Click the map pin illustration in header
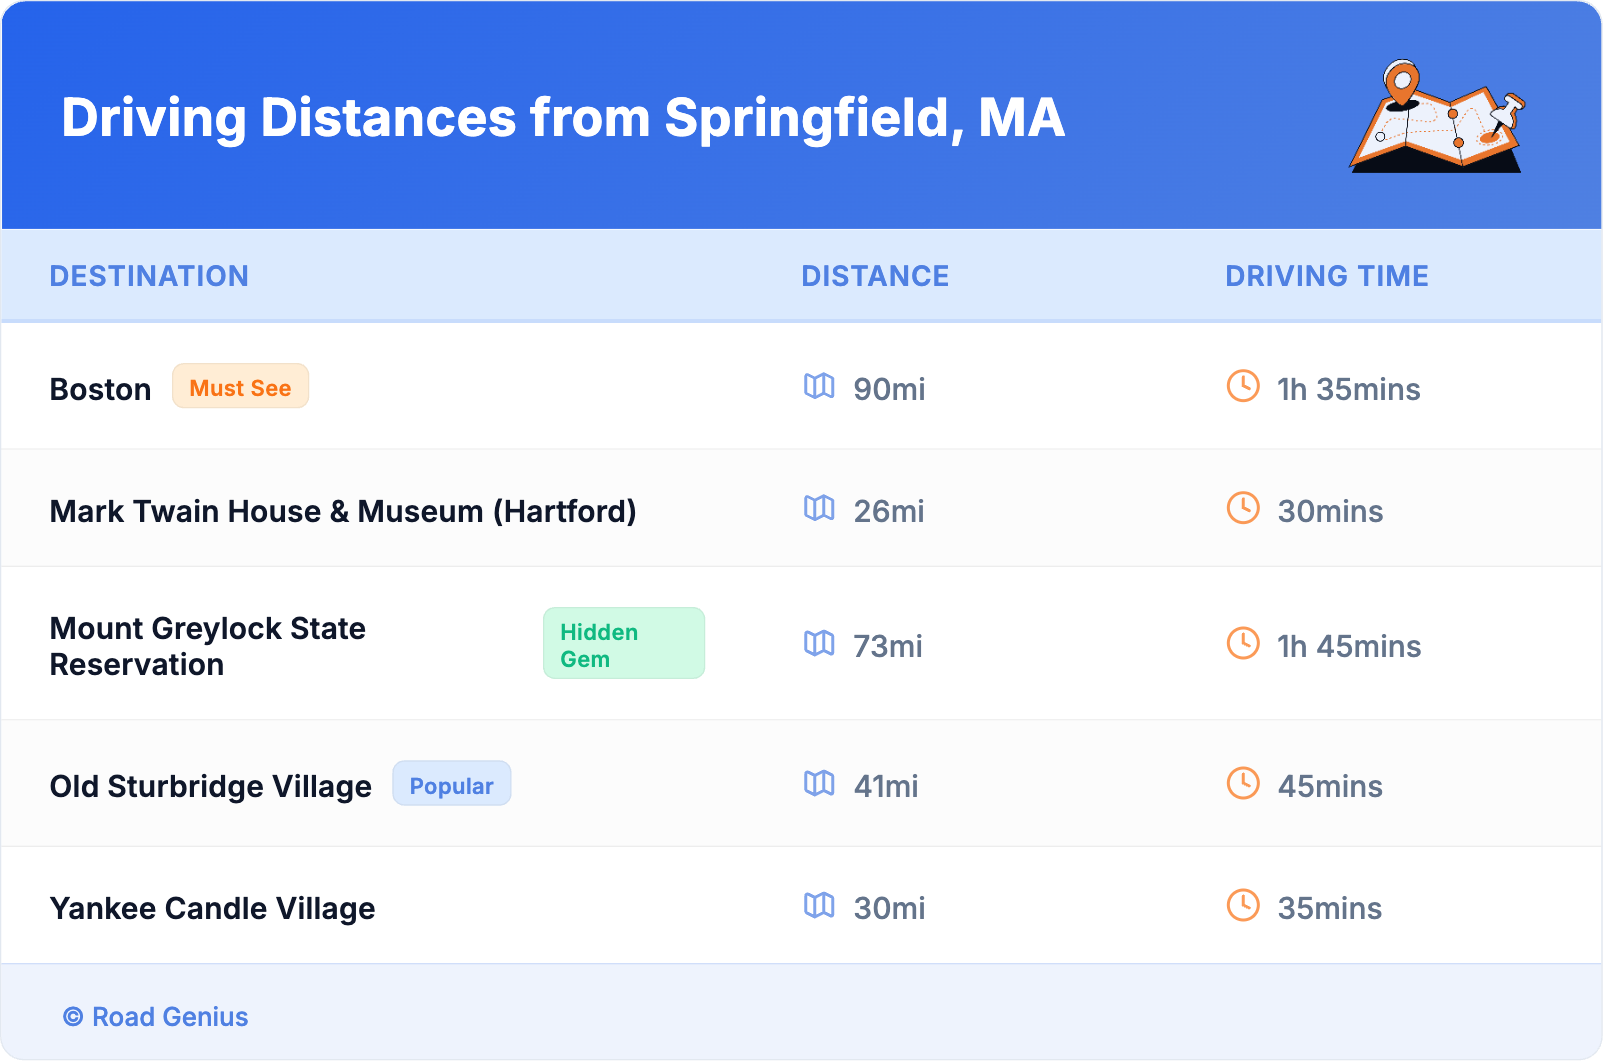The image size is (1604, 1062). [x=1437, y=117]
